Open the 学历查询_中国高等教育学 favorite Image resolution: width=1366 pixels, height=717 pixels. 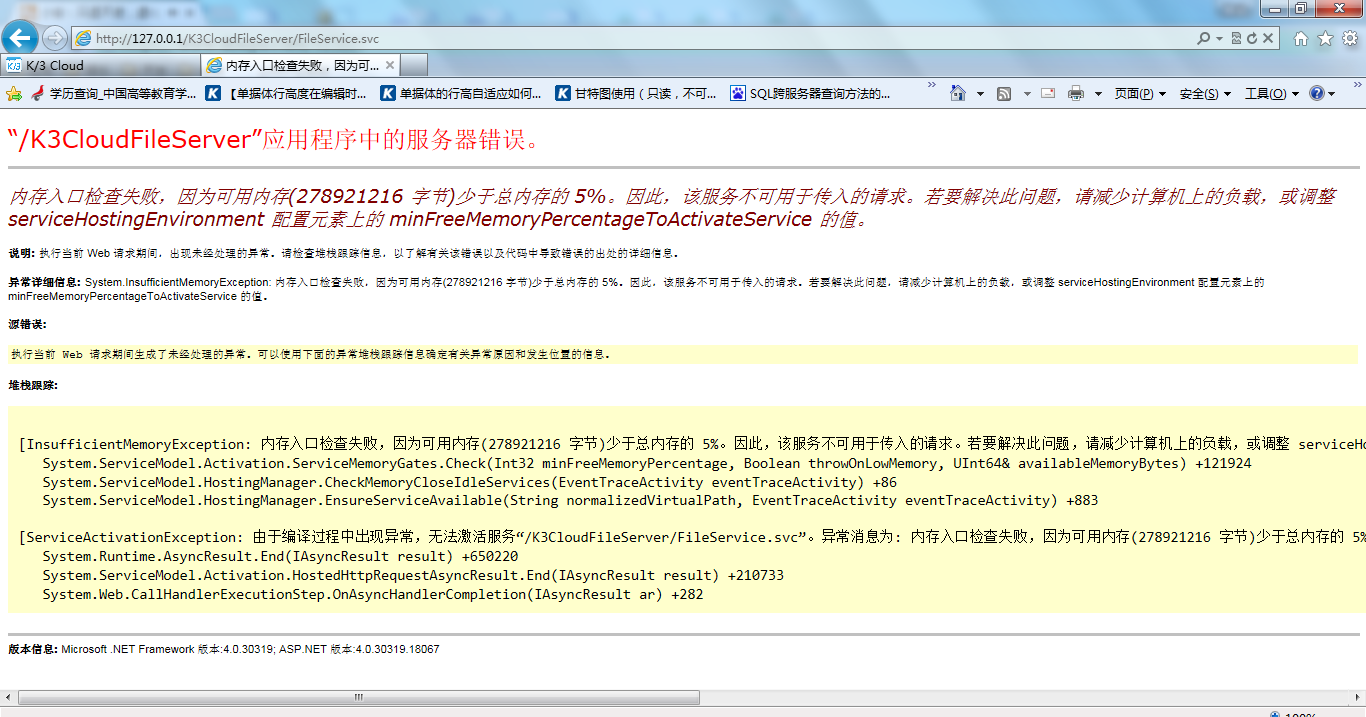pos(114,93)
